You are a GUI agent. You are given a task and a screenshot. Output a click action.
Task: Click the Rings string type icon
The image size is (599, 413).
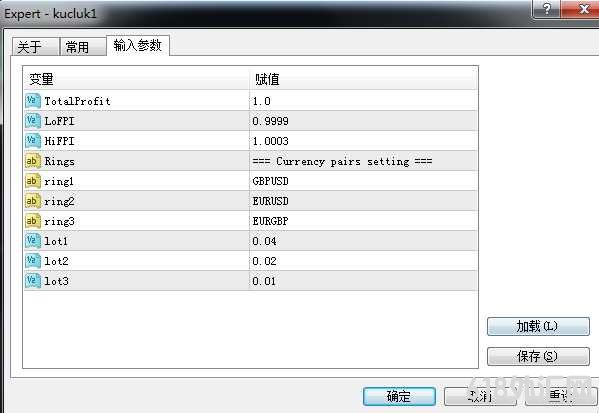[x=33, y=161]
